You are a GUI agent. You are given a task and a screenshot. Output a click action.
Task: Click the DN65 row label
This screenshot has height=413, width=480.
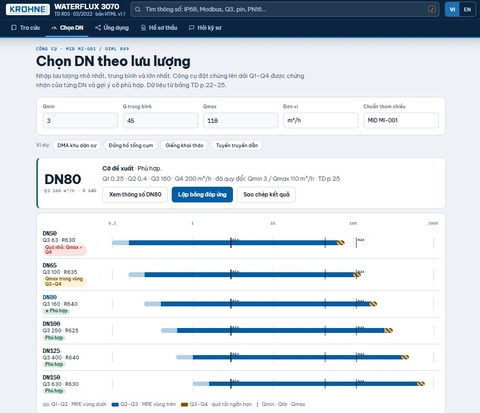click(50, 265)
